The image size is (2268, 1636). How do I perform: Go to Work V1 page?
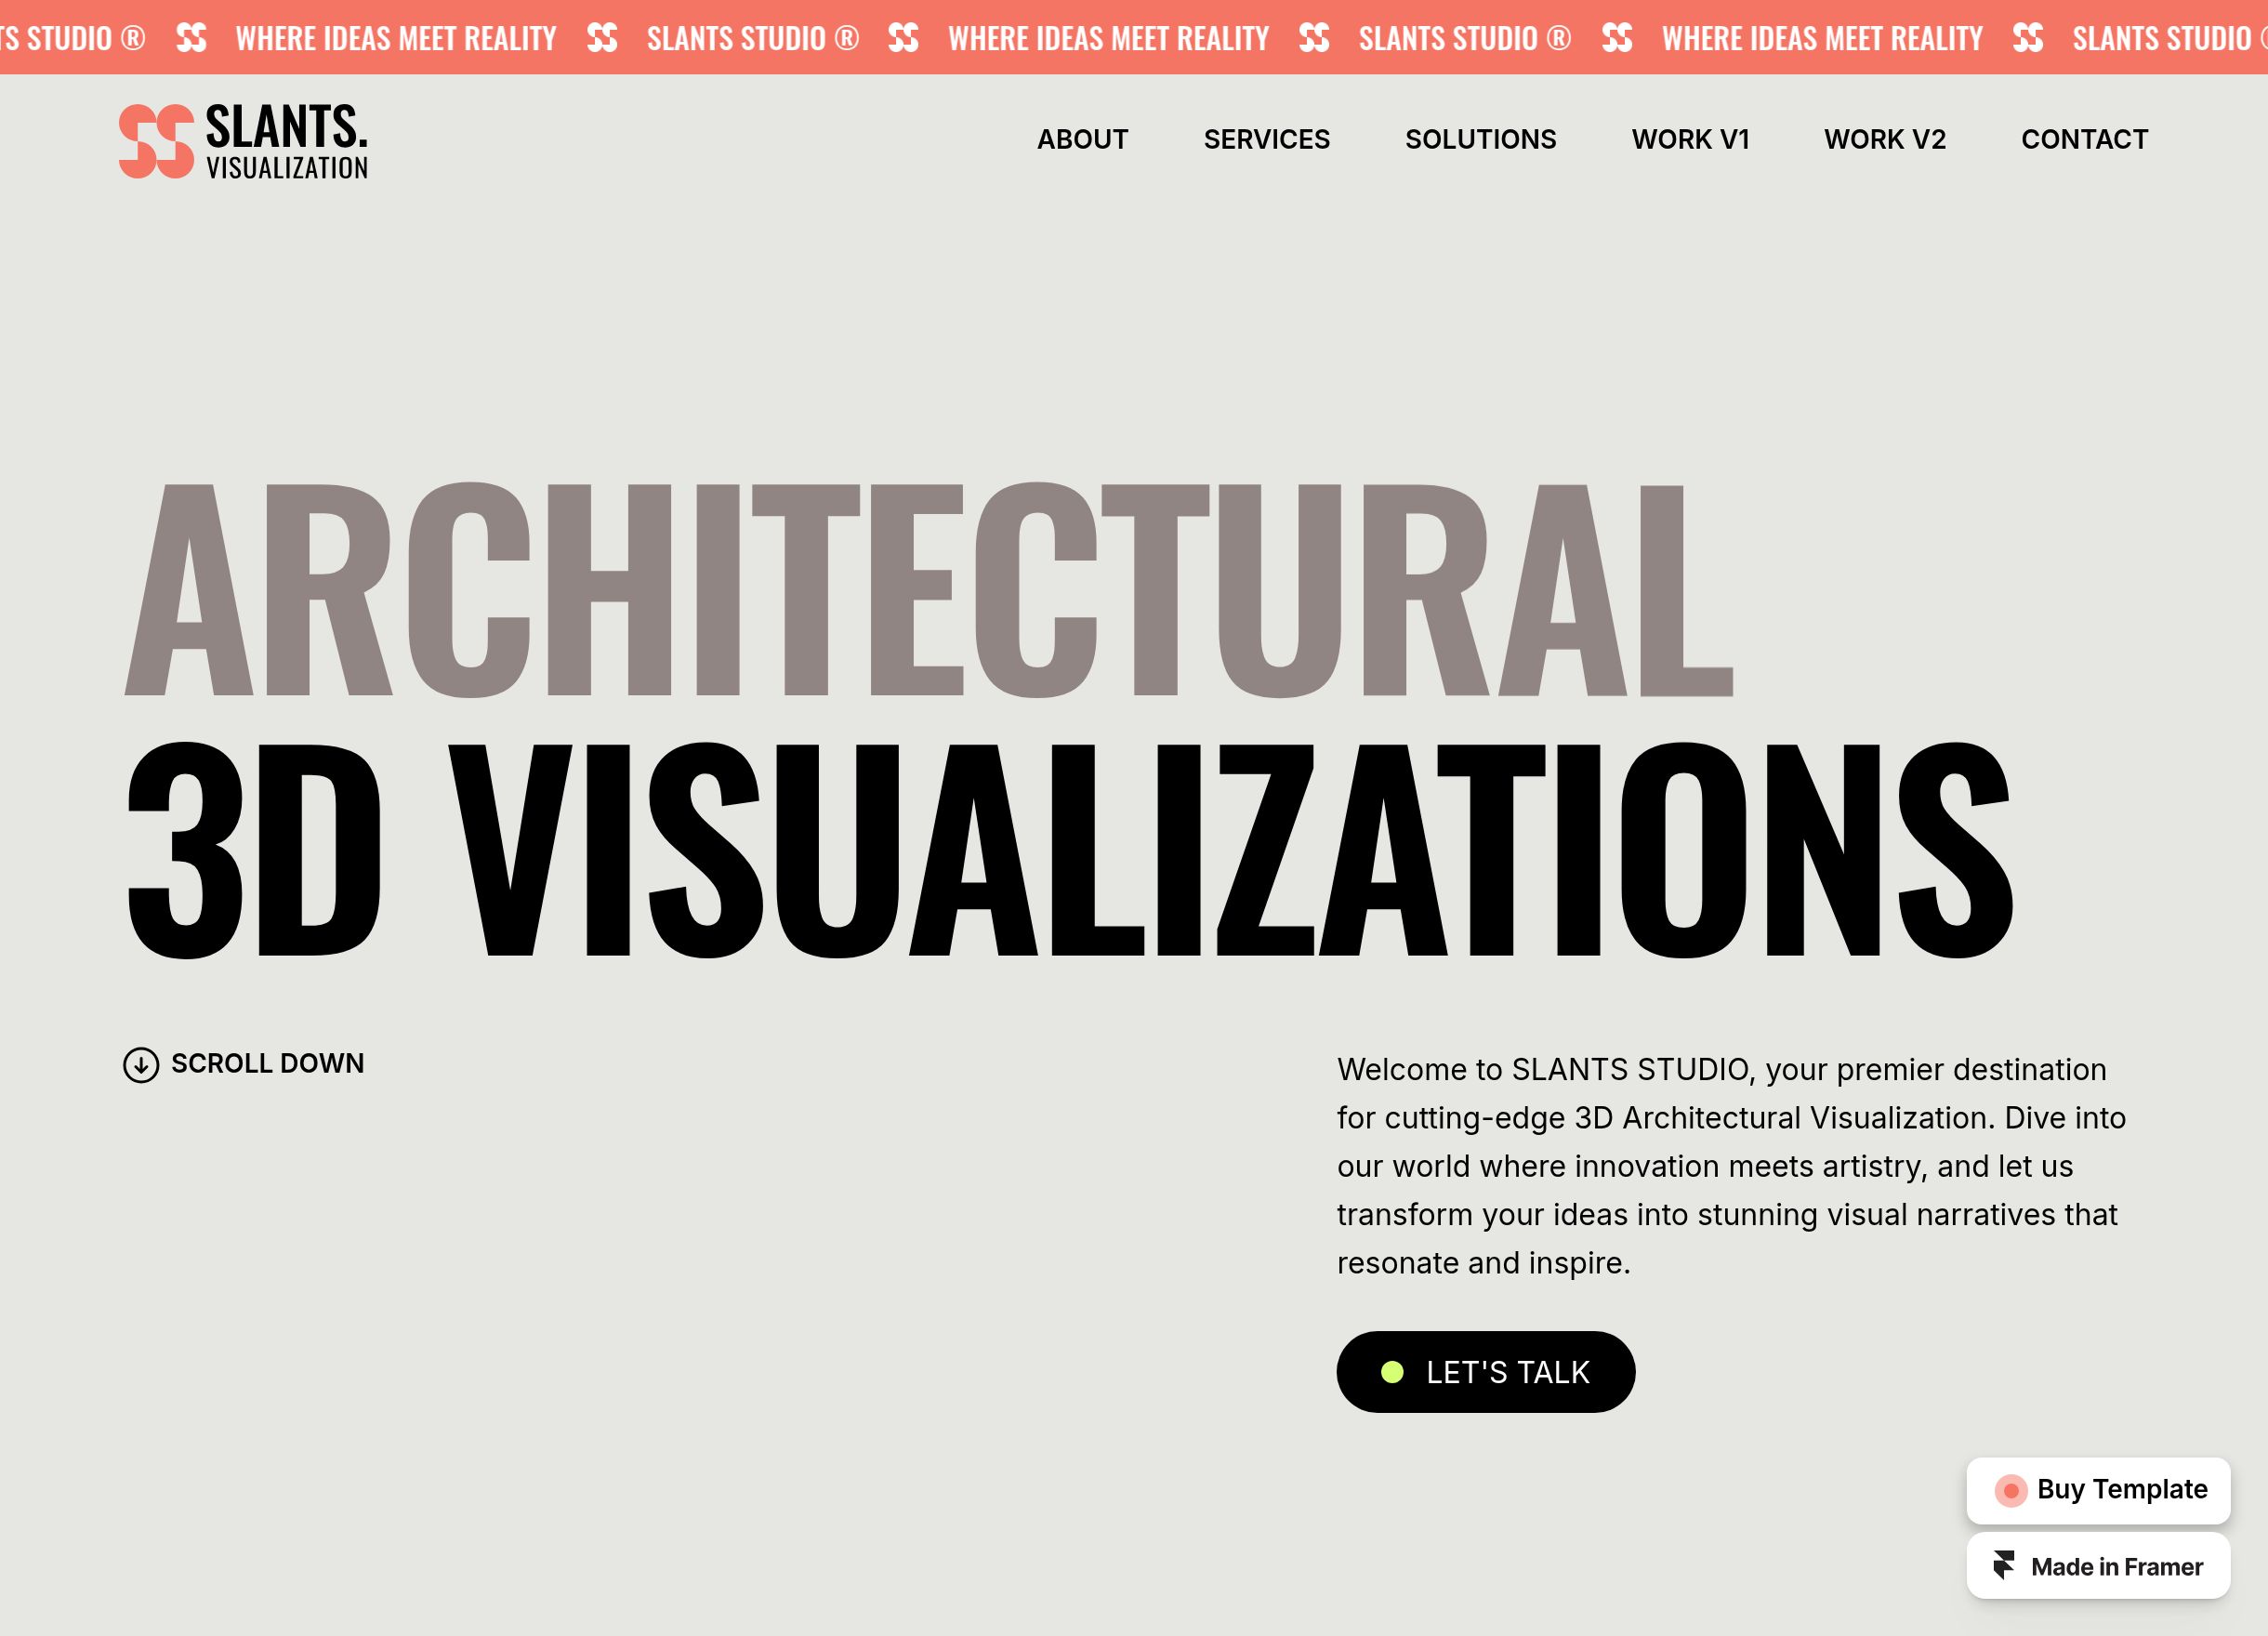pyautogui.click(x=1690, y=139)
